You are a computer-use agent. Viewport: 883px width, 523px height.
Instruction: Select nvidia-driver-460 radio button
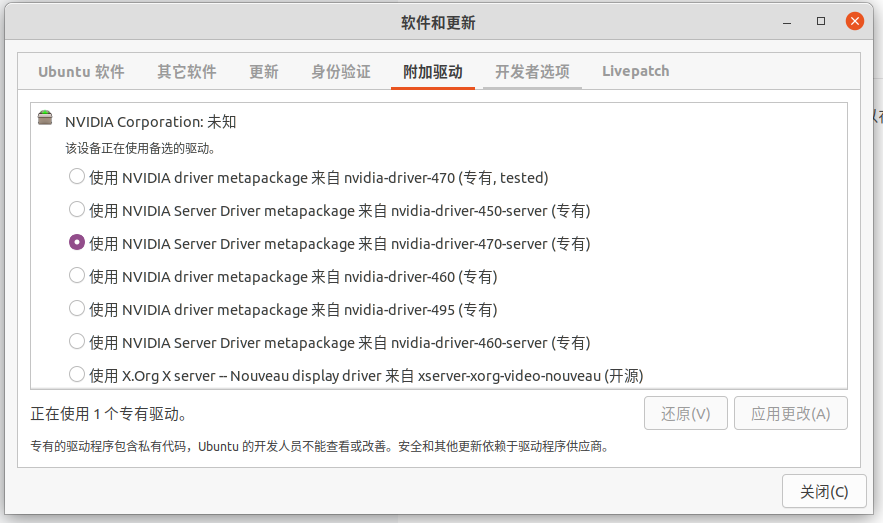77,275
